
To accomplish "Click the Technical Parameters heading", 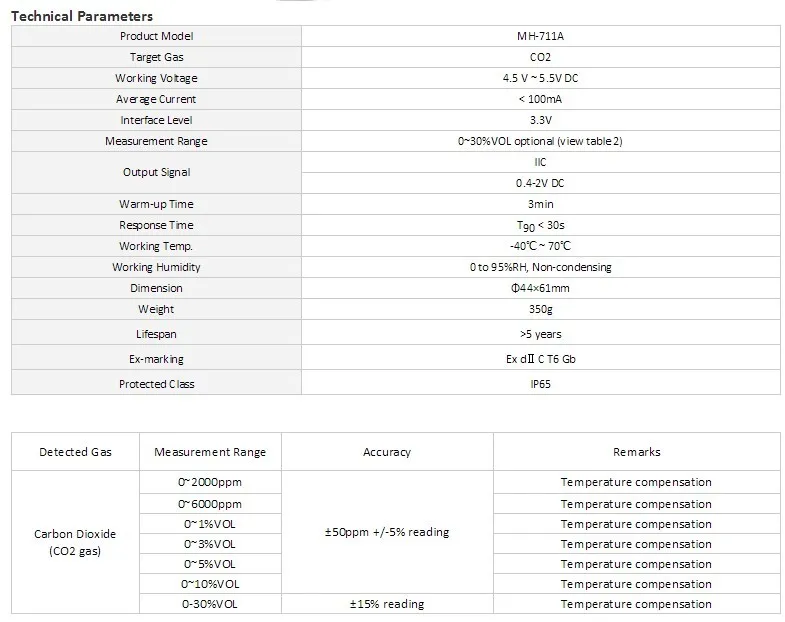I will tap(82, 16).
